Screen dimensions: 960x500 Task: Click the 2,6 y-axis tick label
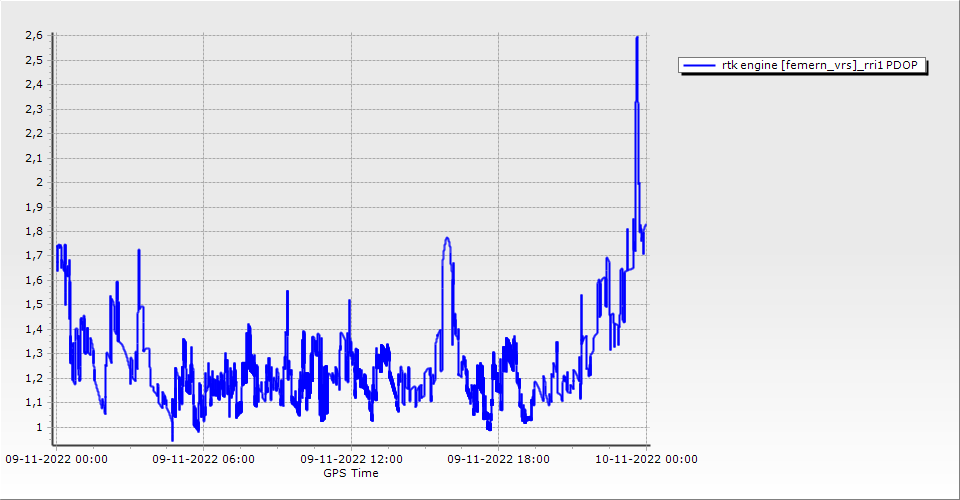tap(33, 35)
